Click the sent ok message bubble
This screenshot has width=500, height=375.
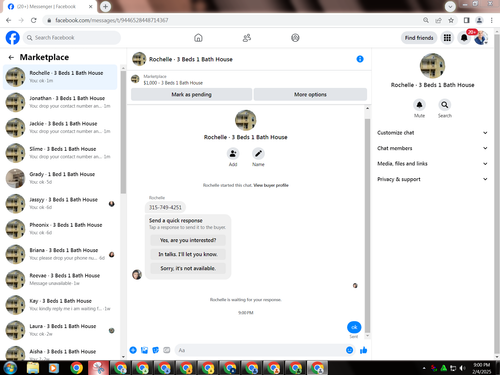(x=354, y=327)
